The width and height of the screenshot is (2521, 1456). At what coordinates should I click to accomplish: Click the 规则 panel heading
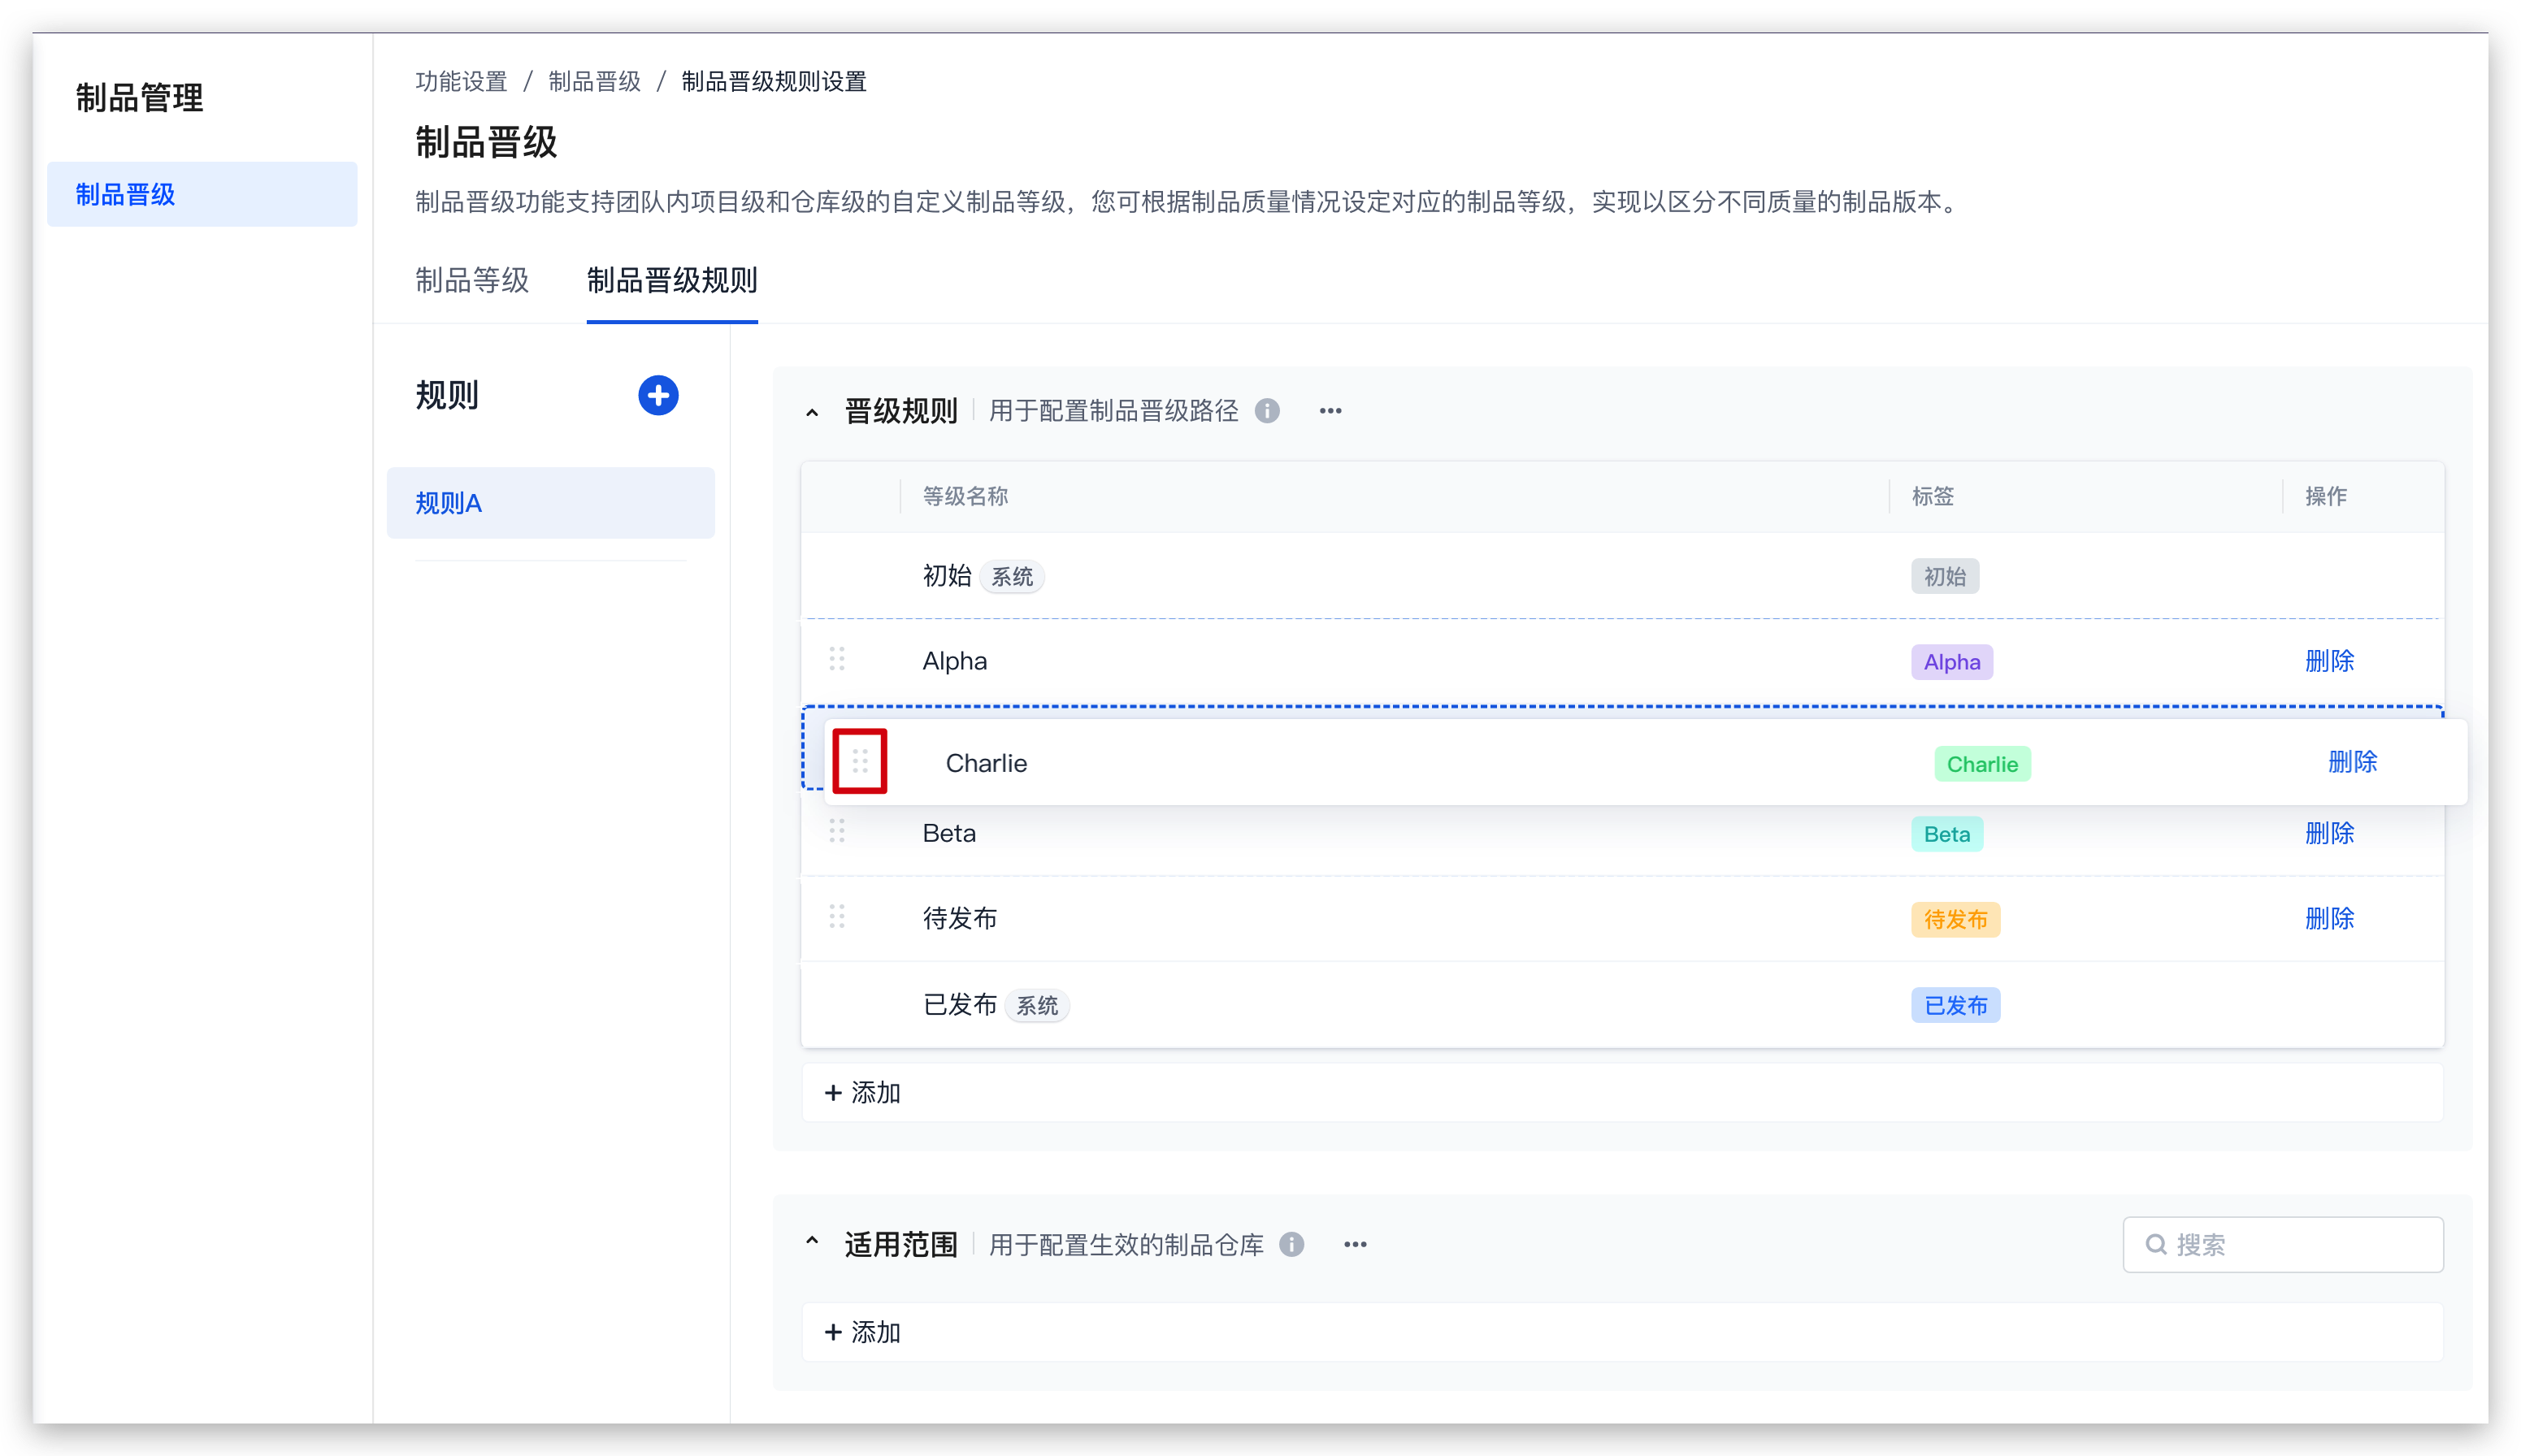447,396
